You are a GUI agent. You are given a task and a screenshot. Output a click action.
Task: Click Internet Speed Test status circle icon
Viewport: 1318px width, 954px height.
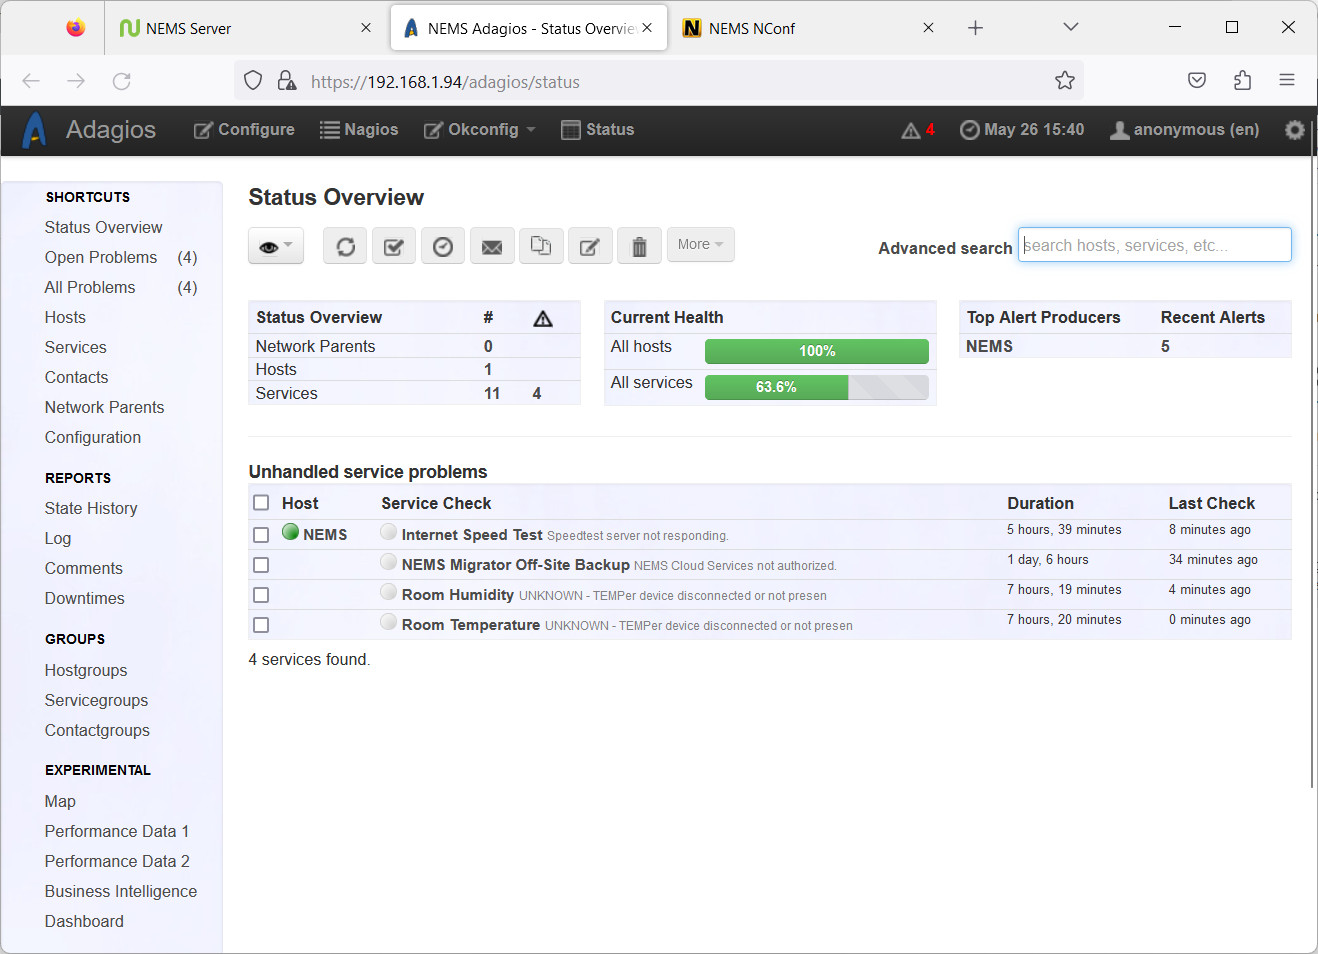click(389, 532)
